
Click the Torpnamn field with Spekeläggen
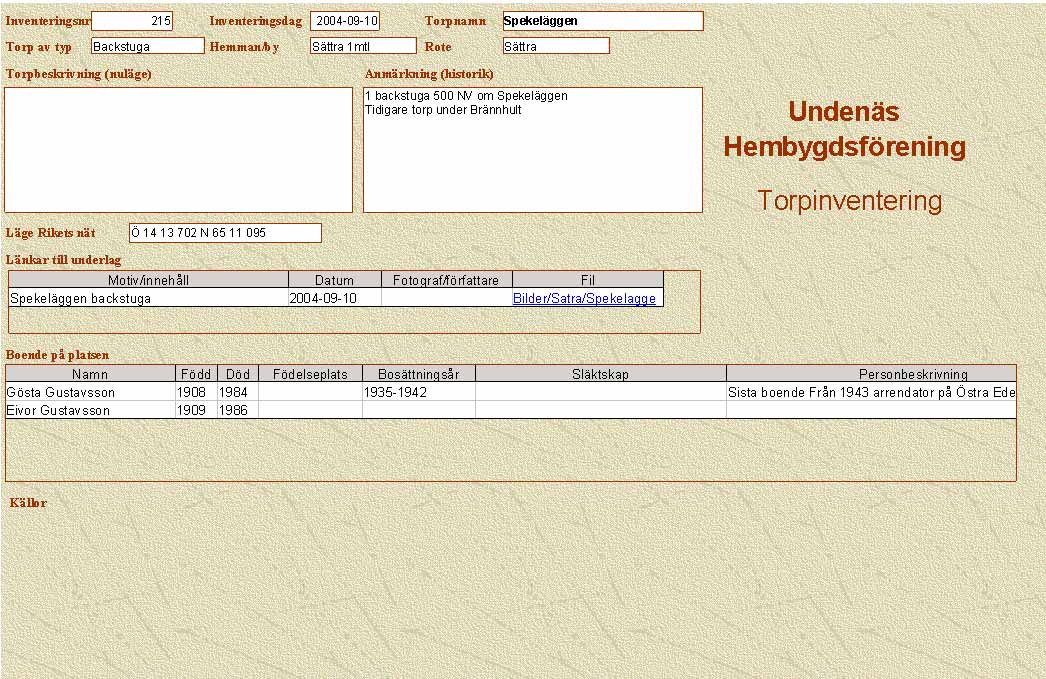[602, 21]
